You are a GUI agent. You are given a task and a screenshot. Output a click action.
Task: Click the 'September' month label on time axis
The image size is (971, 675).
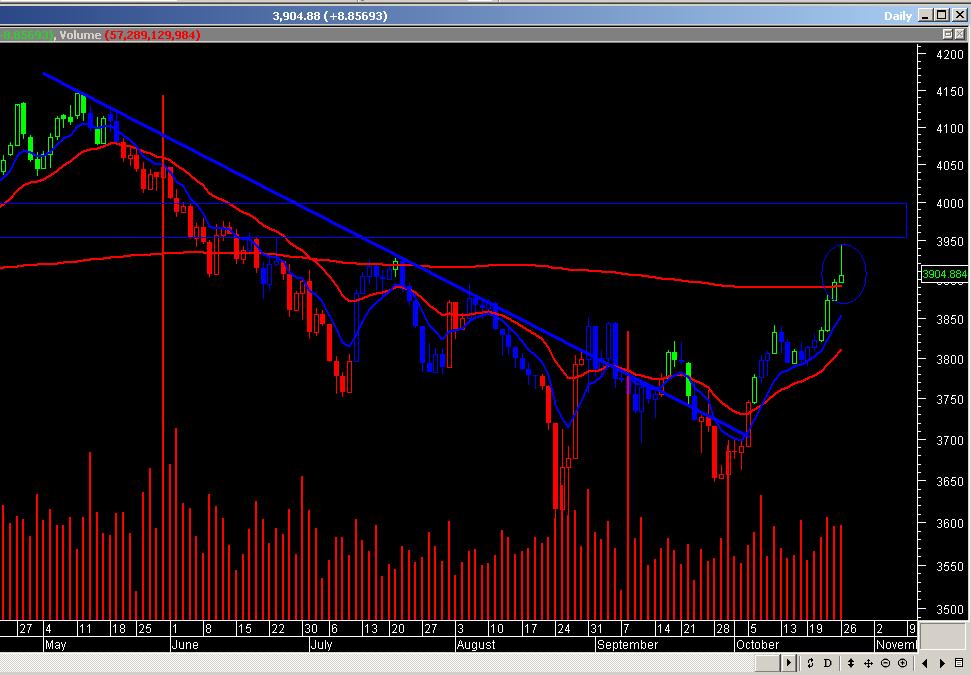coord(627,645)
